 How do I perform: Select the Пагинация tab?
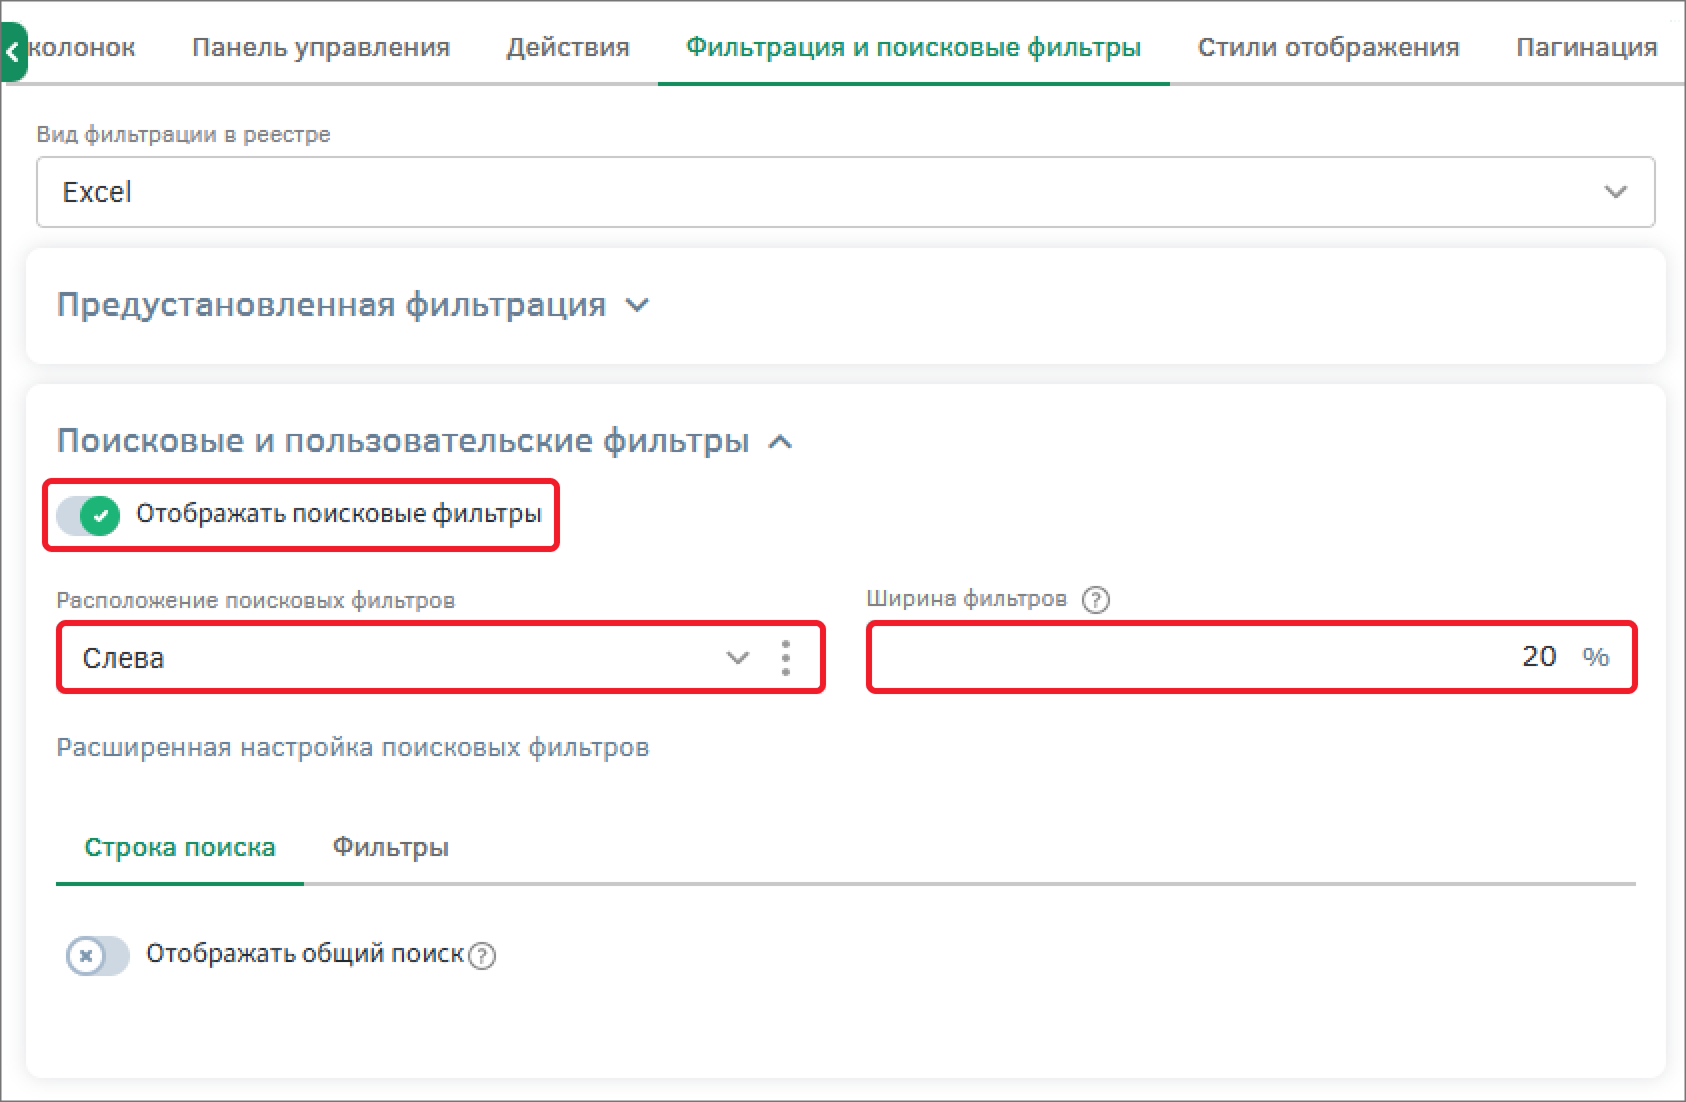pyautogui.click(x=1586, y=47)
